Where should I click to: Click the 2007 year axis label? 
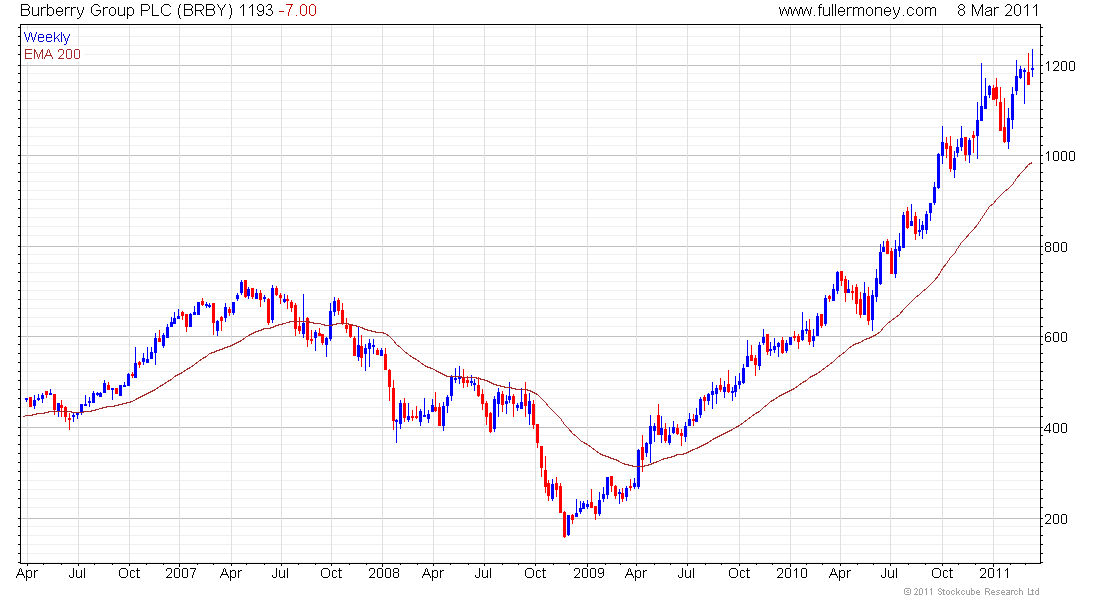coord(180,573)
